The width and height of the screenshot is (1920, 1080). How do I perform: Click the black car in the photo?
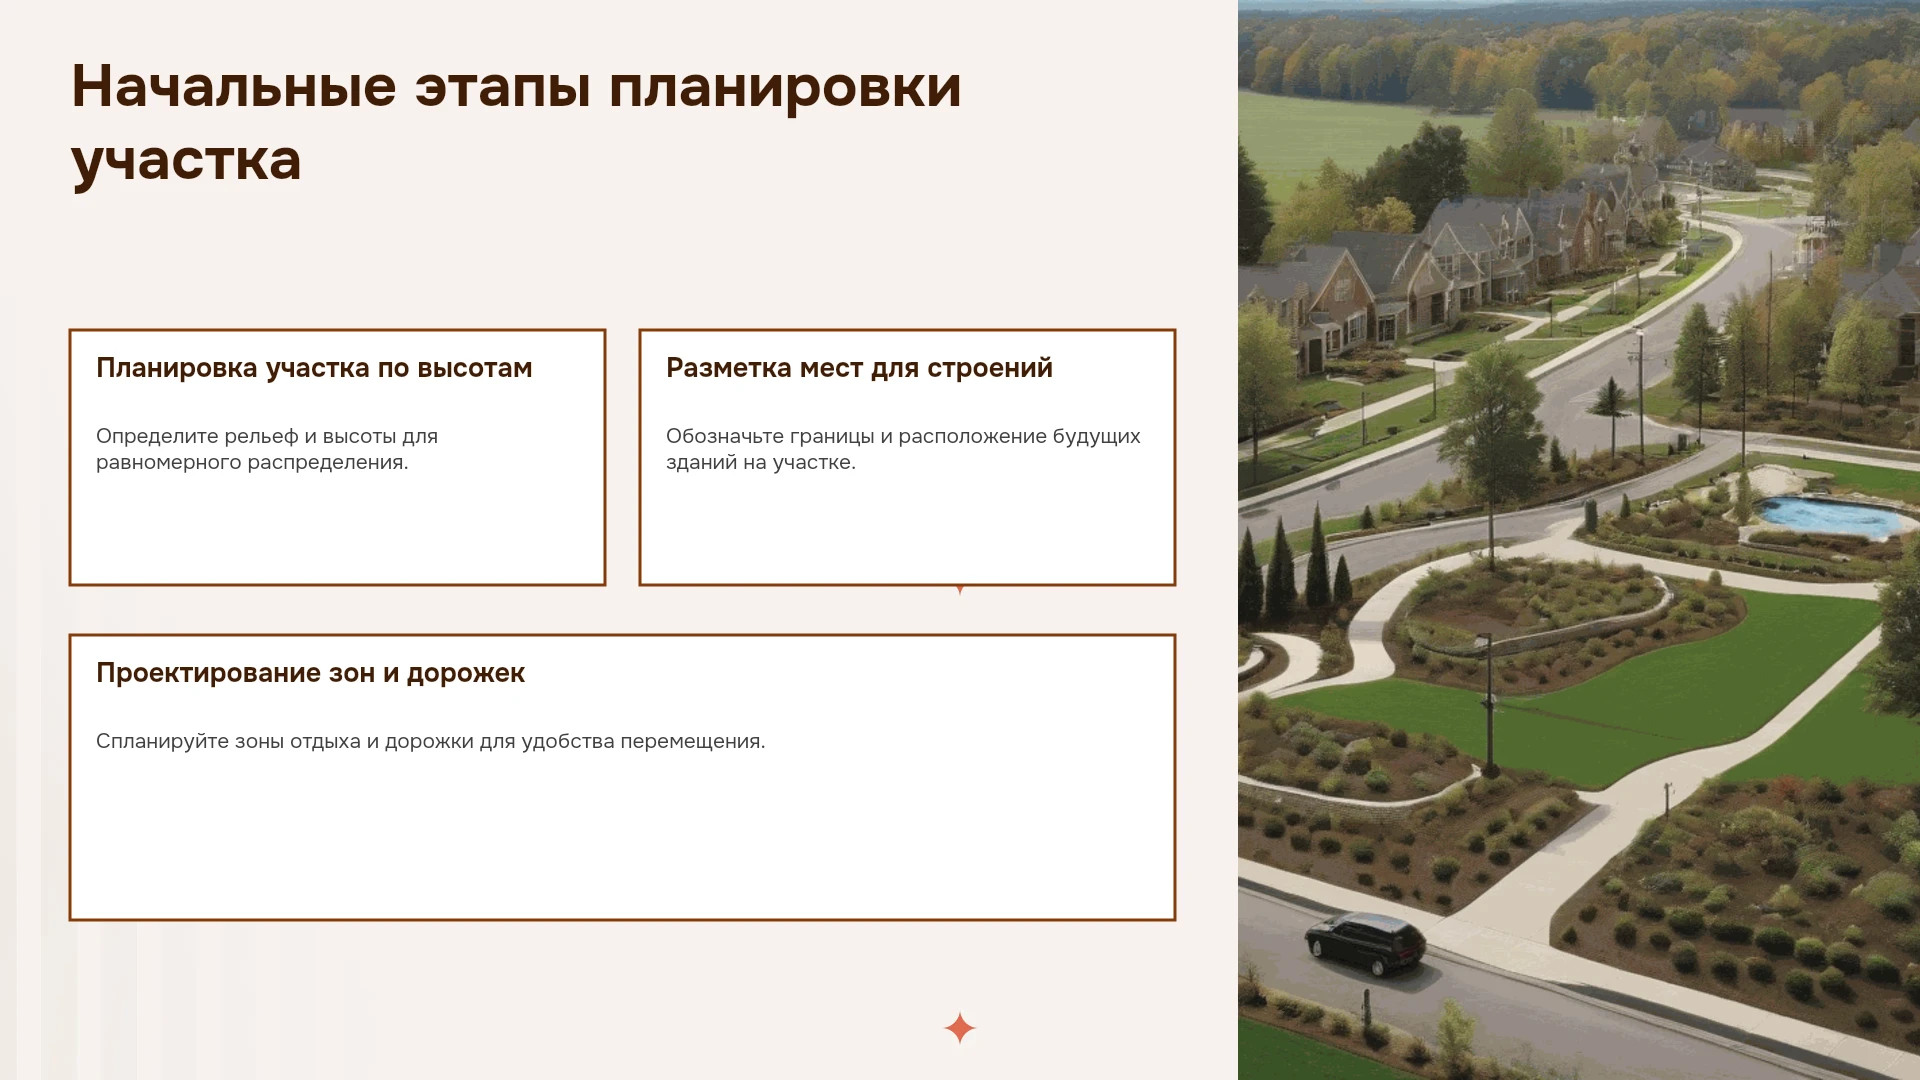click(x=1365, y=942)
